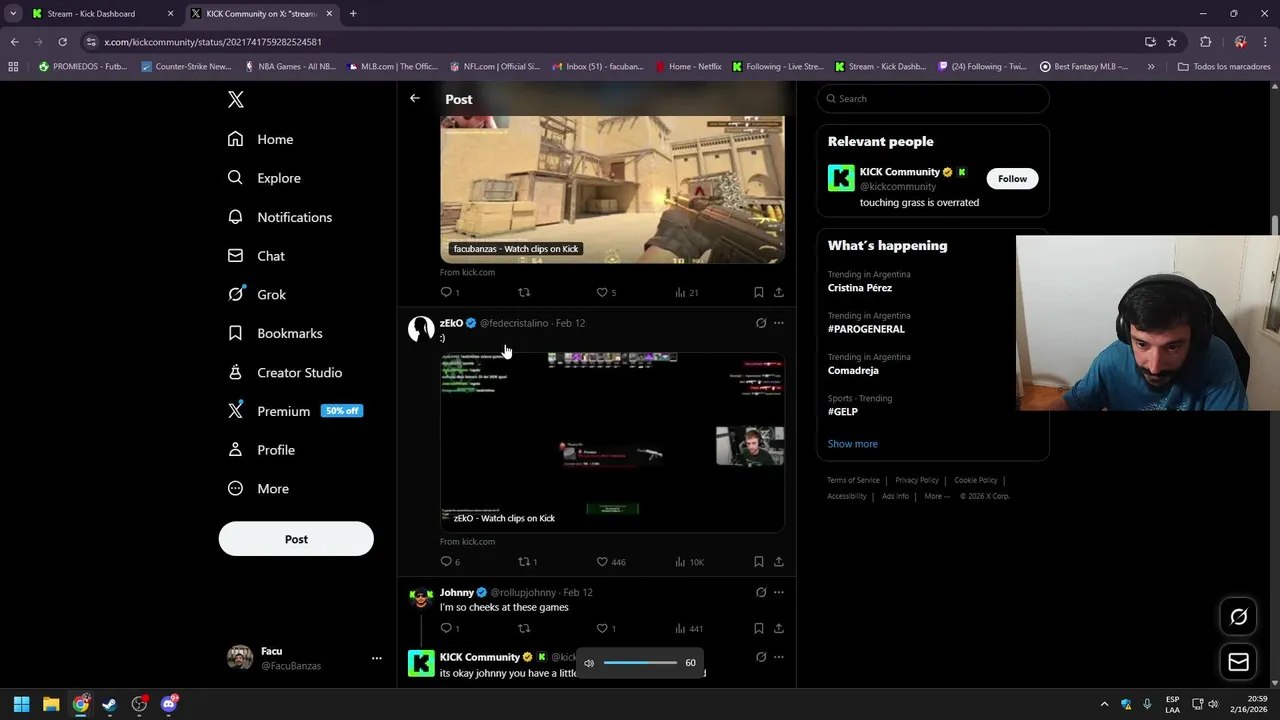Open three-dot menu on zEkO's post
This screenshot has width=1280, height=720.
(779, 323)
